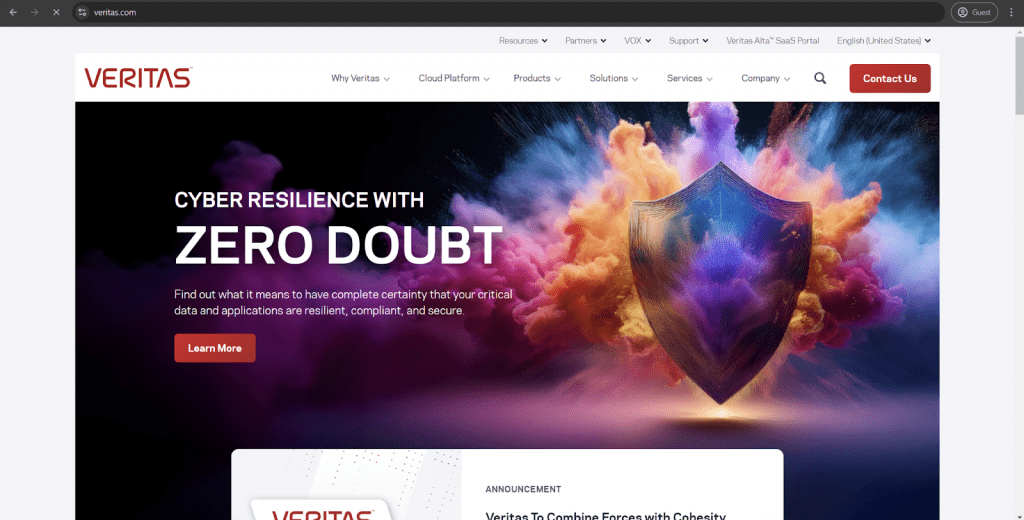Open the Services menu
The width and height of the screenshot is (1024, 520).
point(690,78)
